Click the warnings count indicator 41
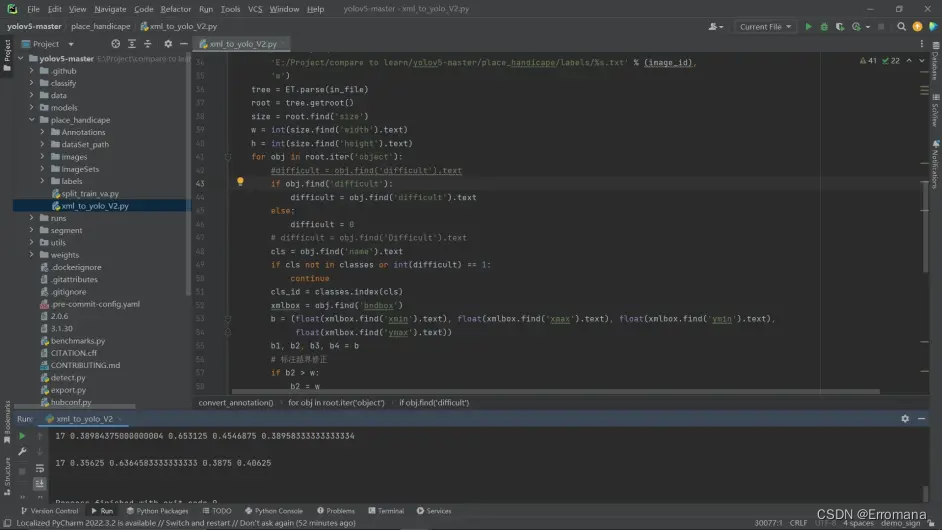 869,61
